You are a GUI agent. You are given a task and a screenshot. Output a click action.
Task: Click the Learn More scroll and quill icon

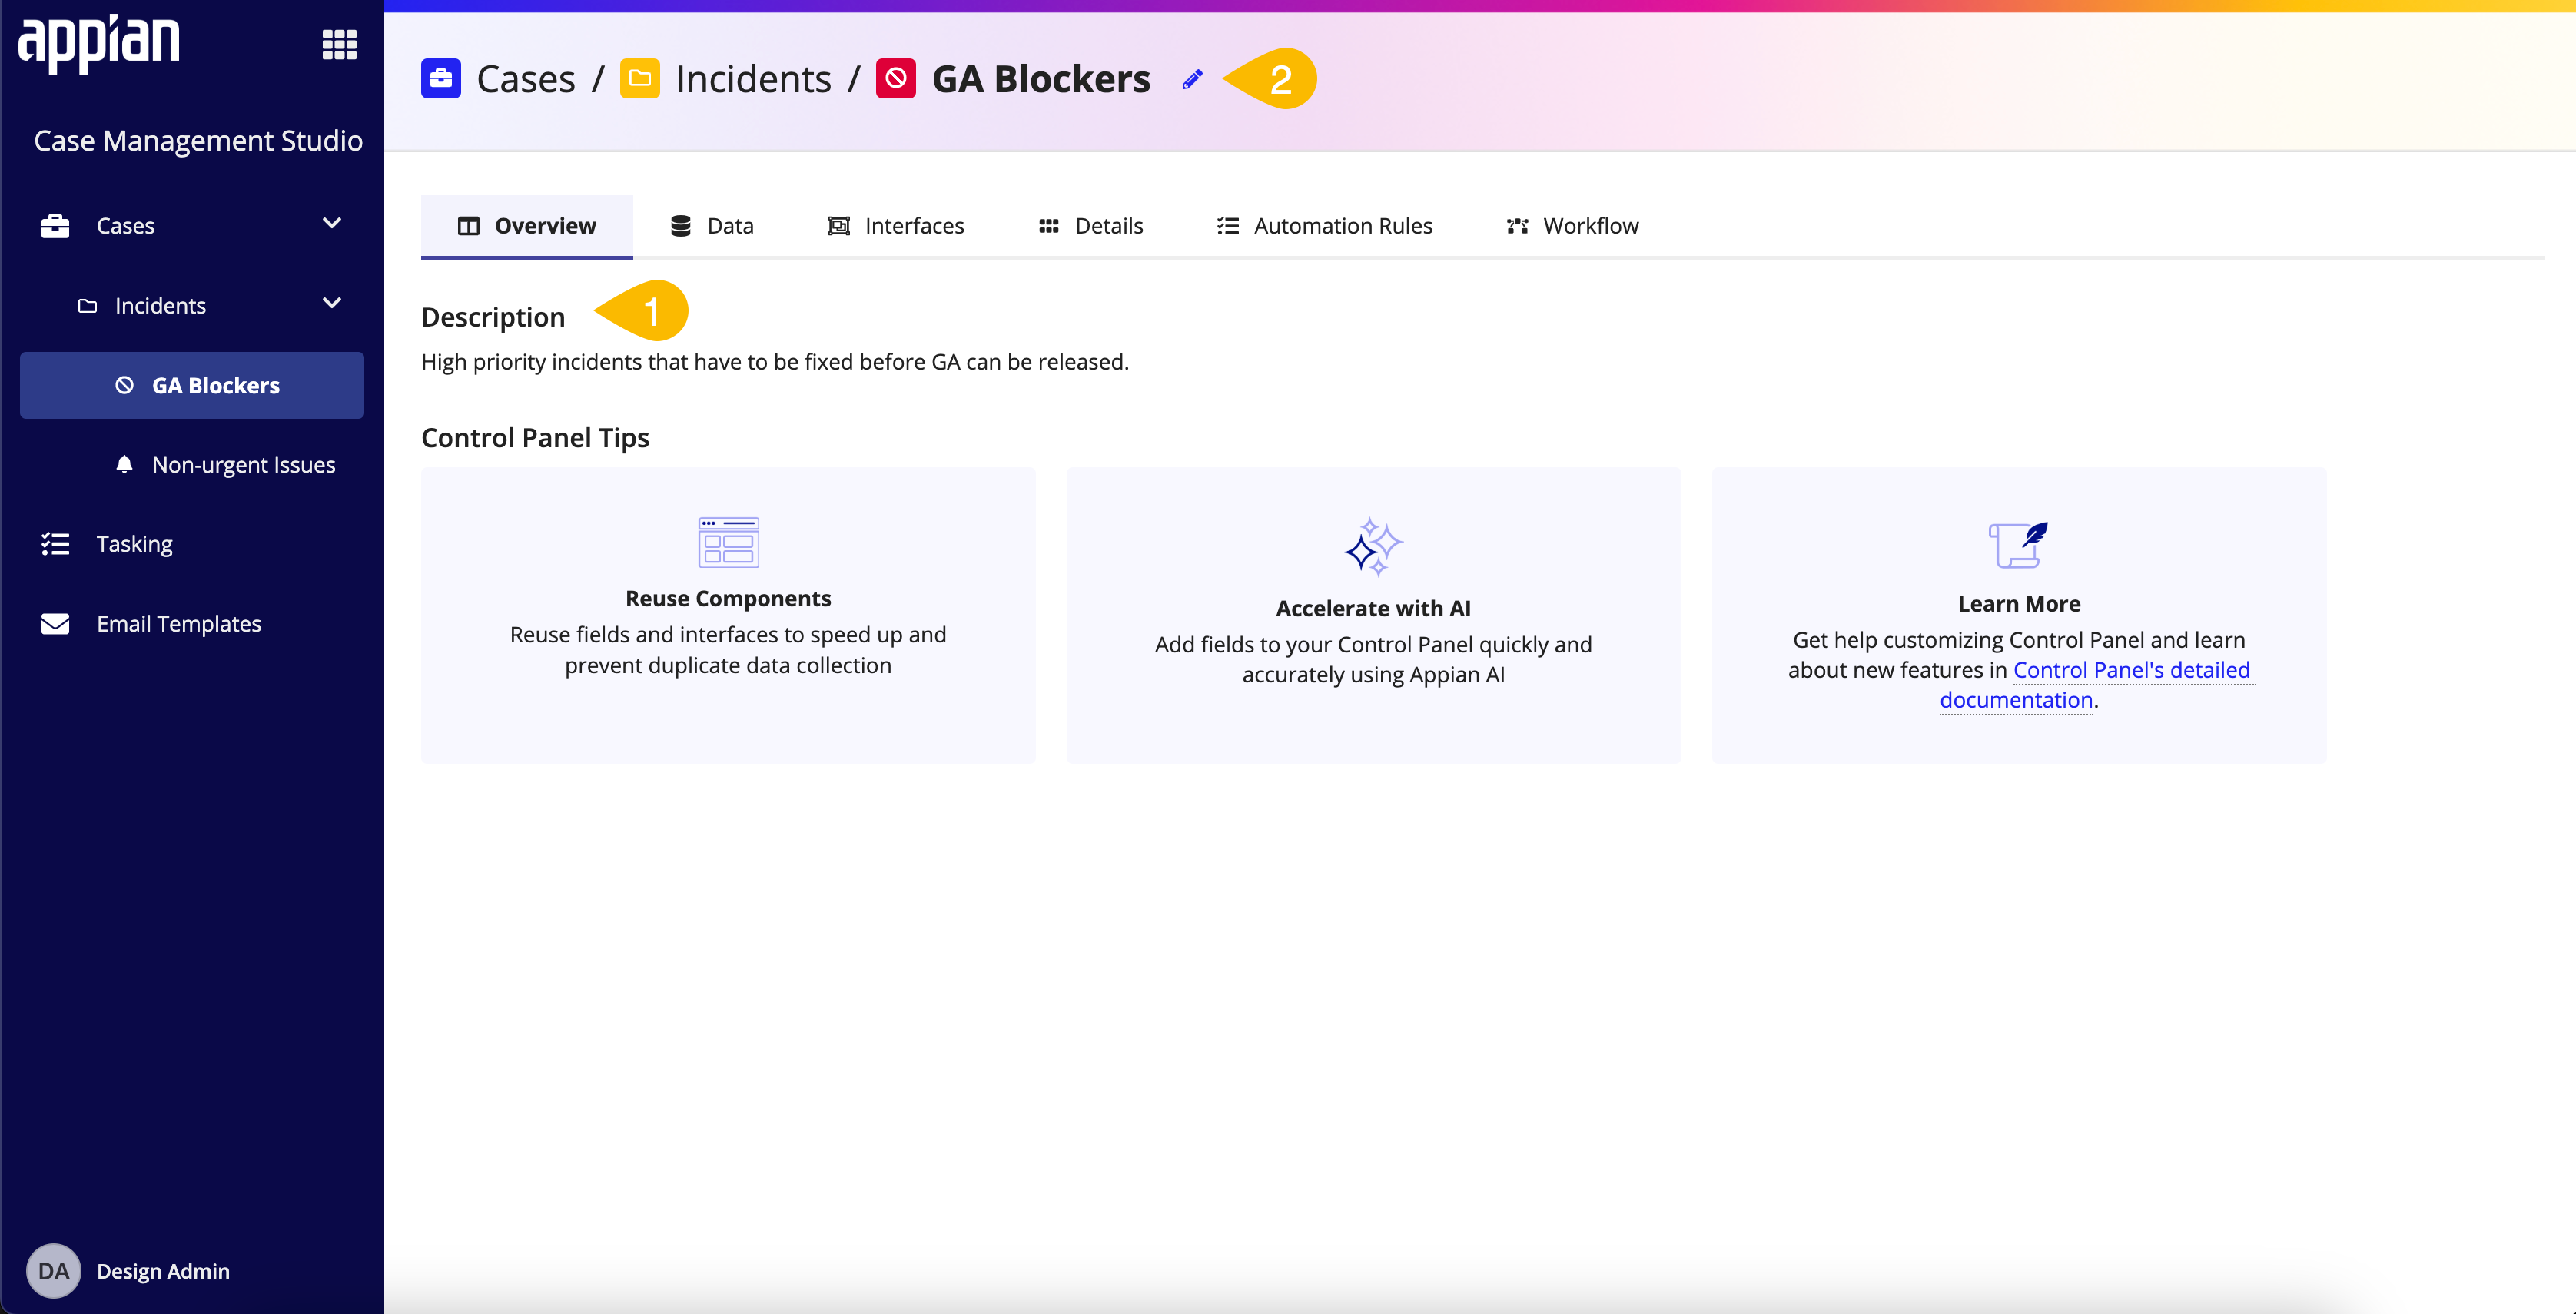click(2018, 545)
